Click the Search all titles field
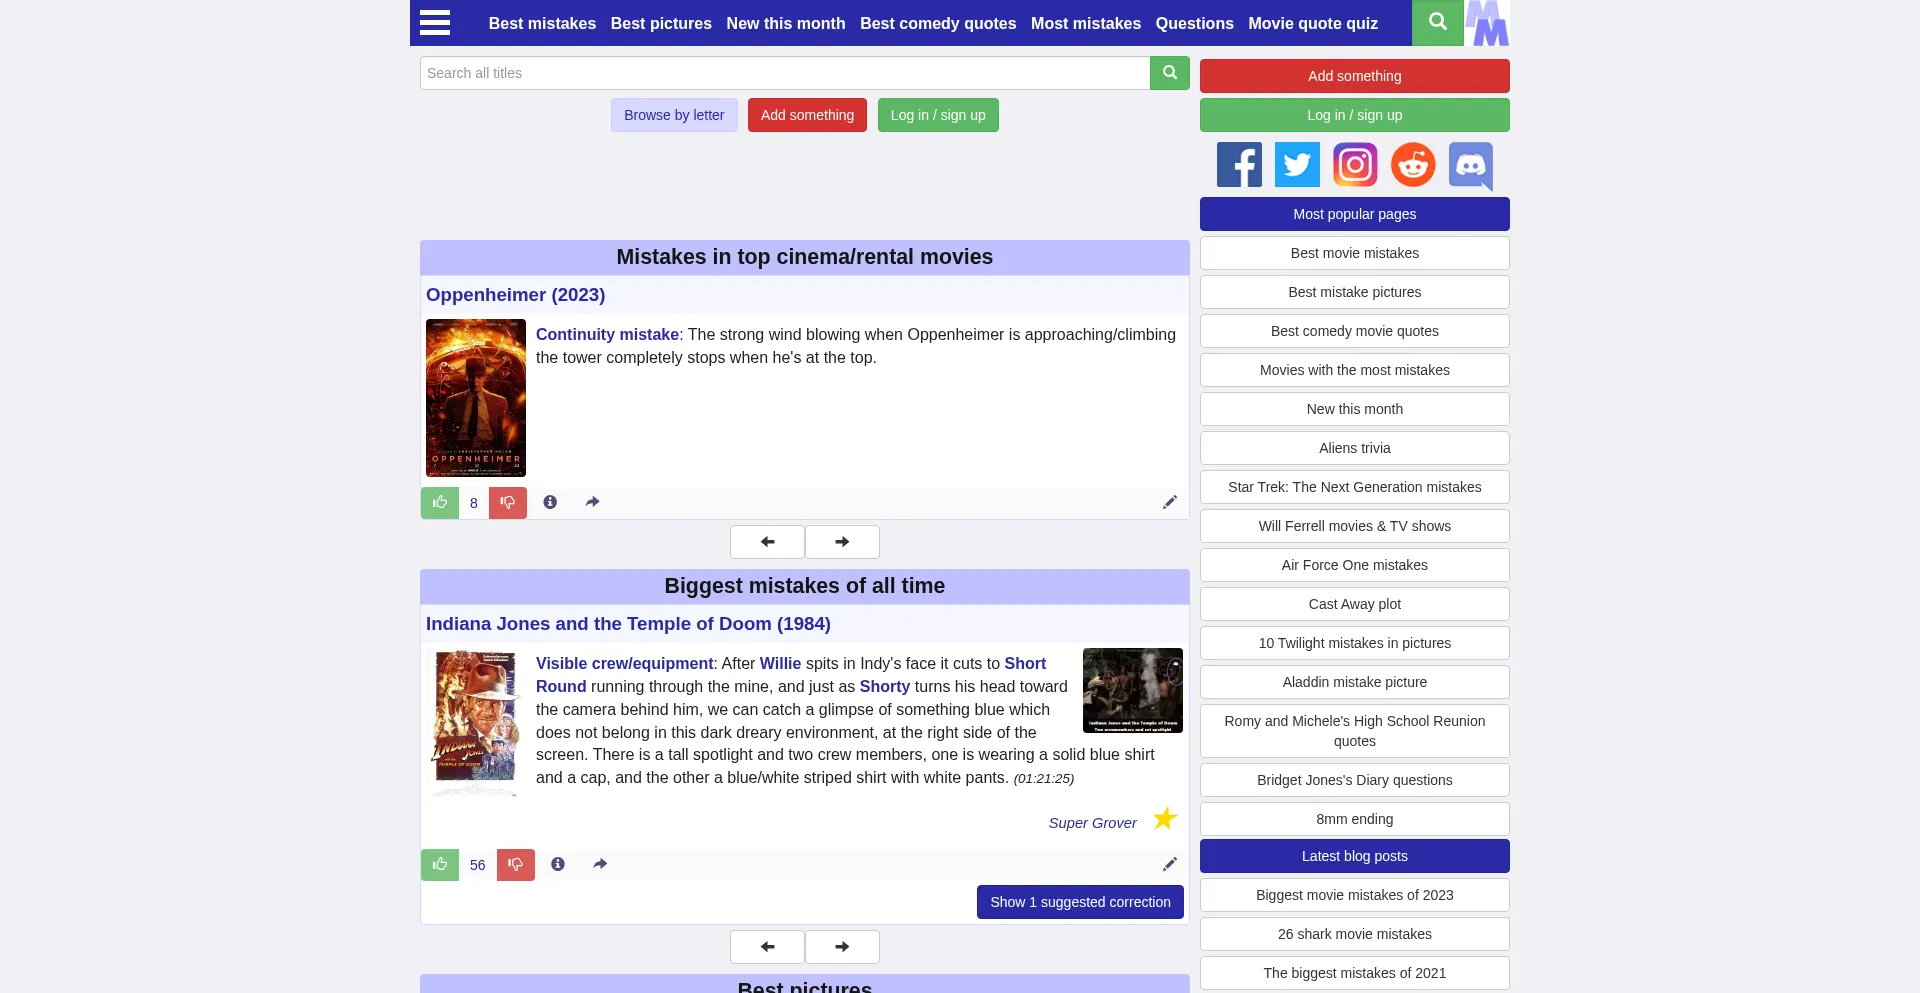1920x993 pixels. [785, 73]
